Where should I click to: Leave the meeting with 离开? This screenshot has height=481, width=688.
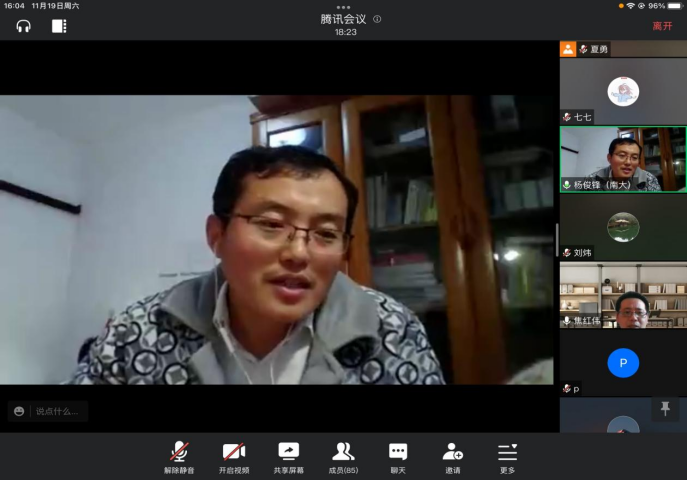tap(662, 26)
